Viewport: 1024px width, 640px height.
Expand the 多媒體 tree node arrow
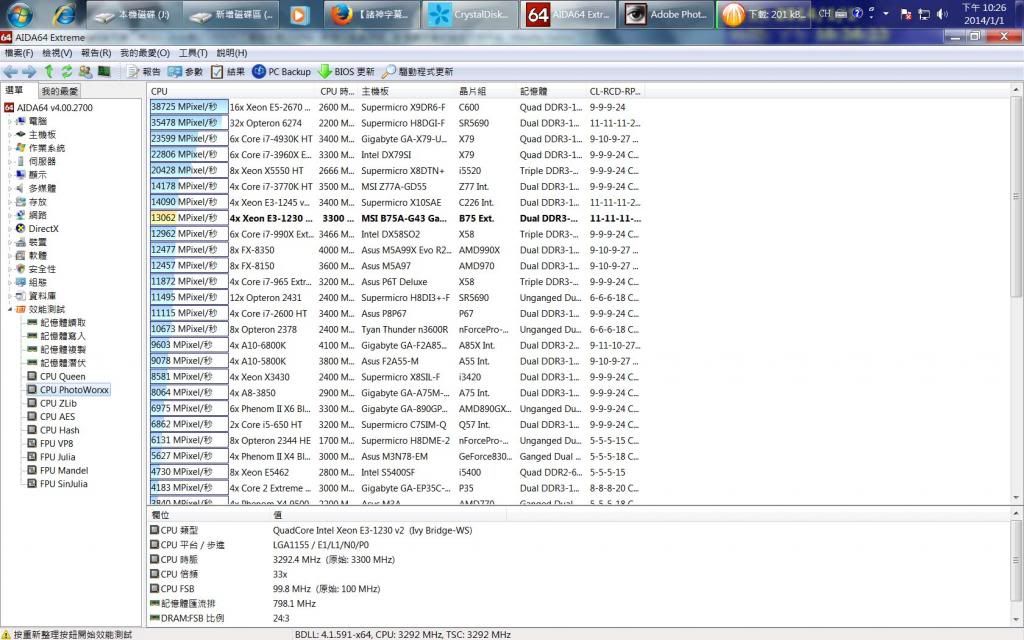point(9,188)
